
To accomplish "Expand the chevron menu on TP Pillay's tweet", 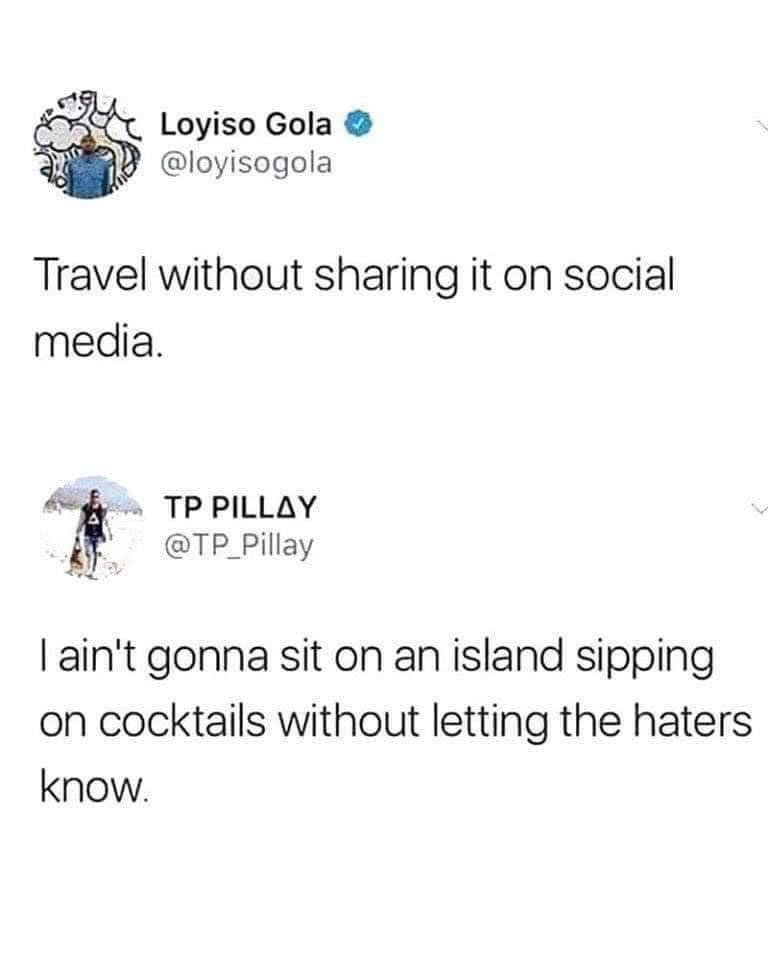I will [759, 509].
